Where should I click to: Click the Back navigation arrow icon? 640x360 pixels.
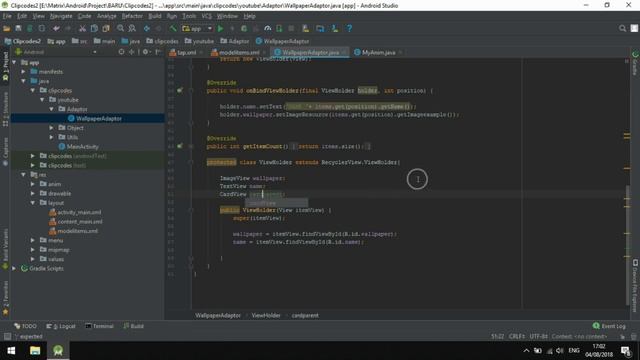(147, 29)
